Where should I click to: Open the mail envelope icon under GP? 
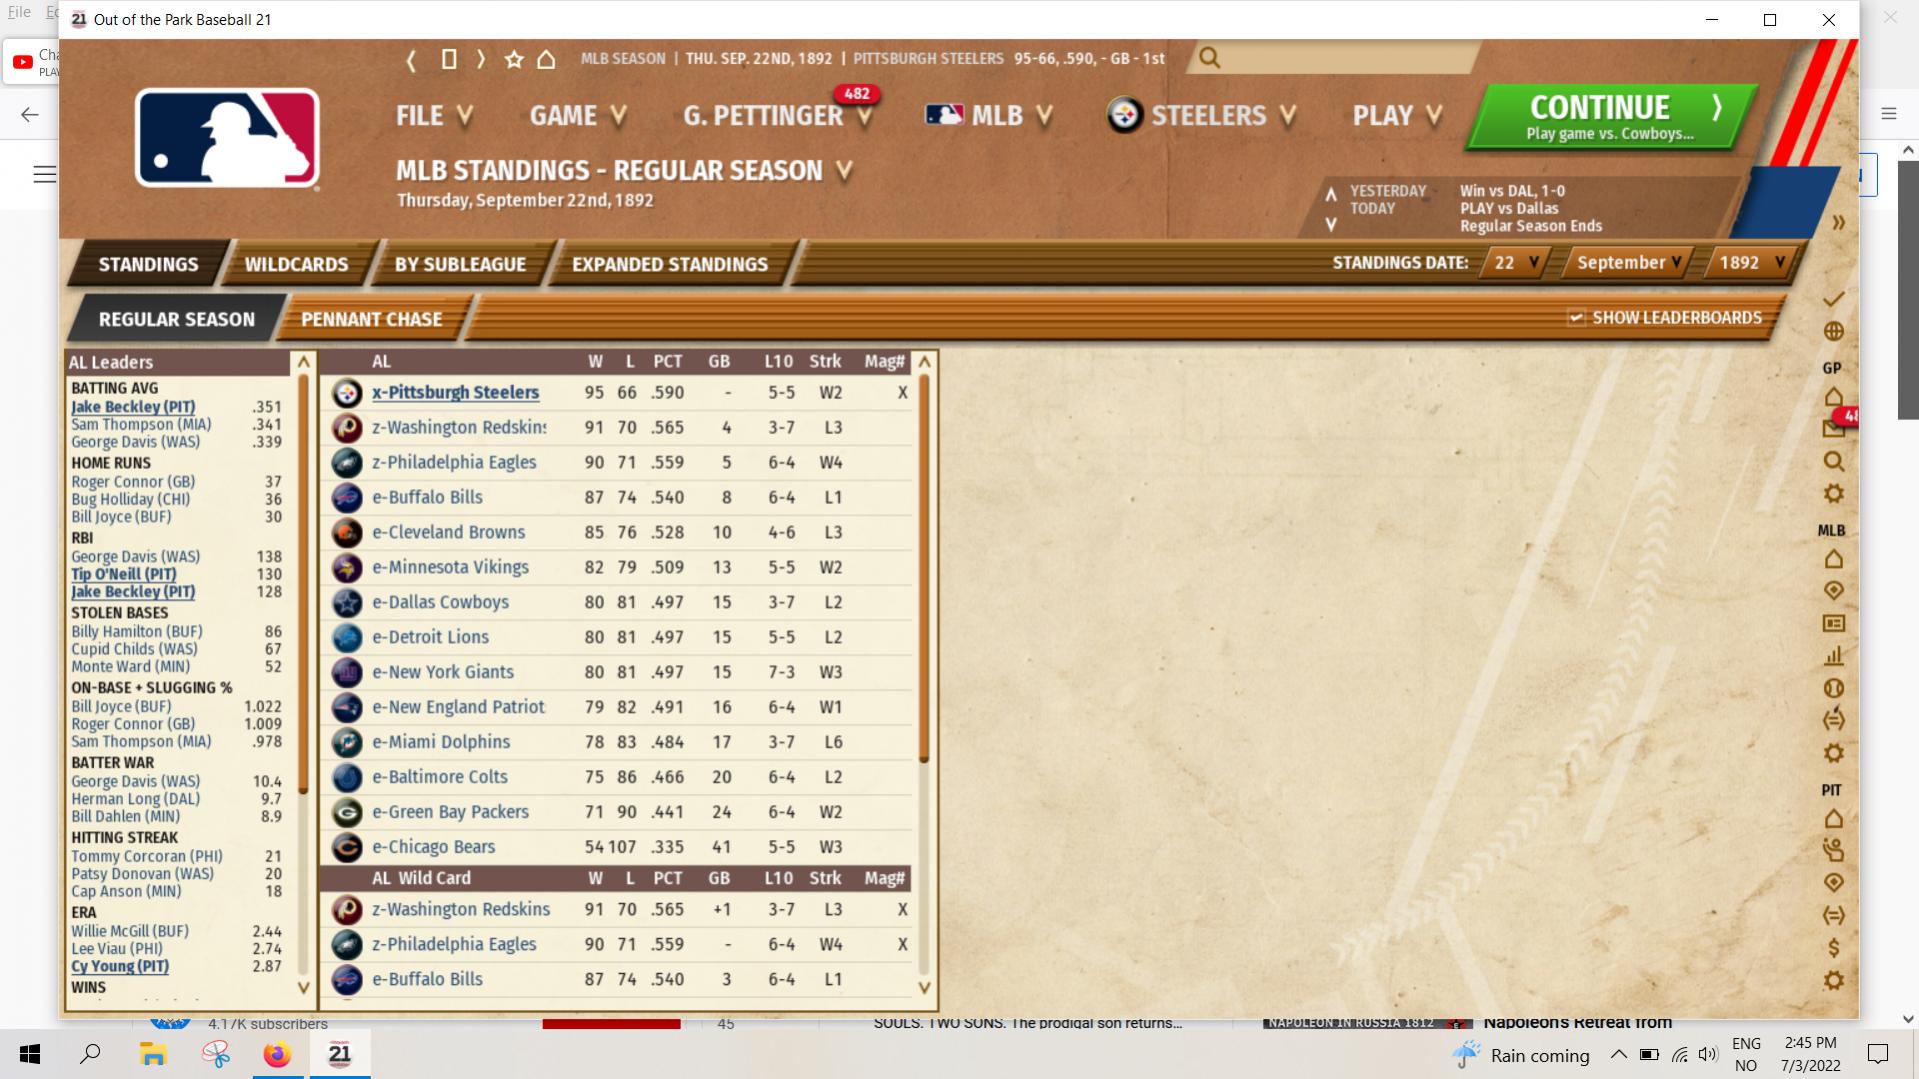click(x=1833, y=429)
